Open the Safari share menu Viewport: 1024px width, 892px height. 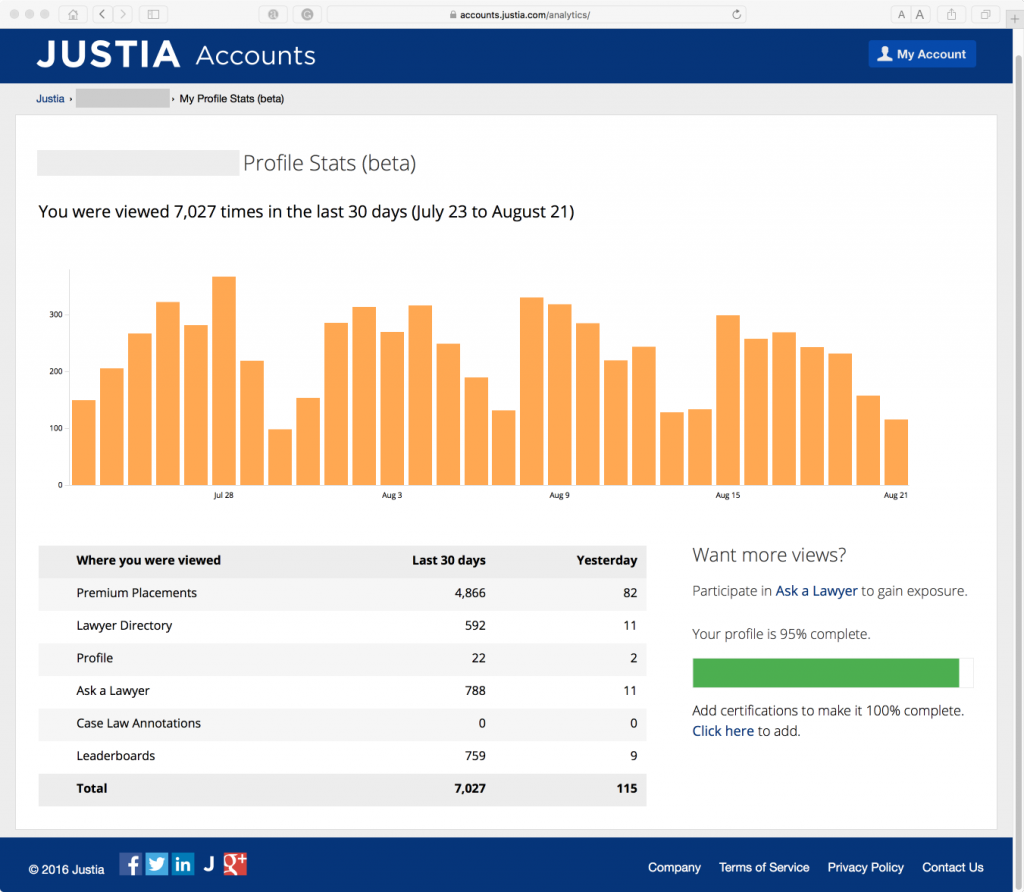click(x=951, y=15)
